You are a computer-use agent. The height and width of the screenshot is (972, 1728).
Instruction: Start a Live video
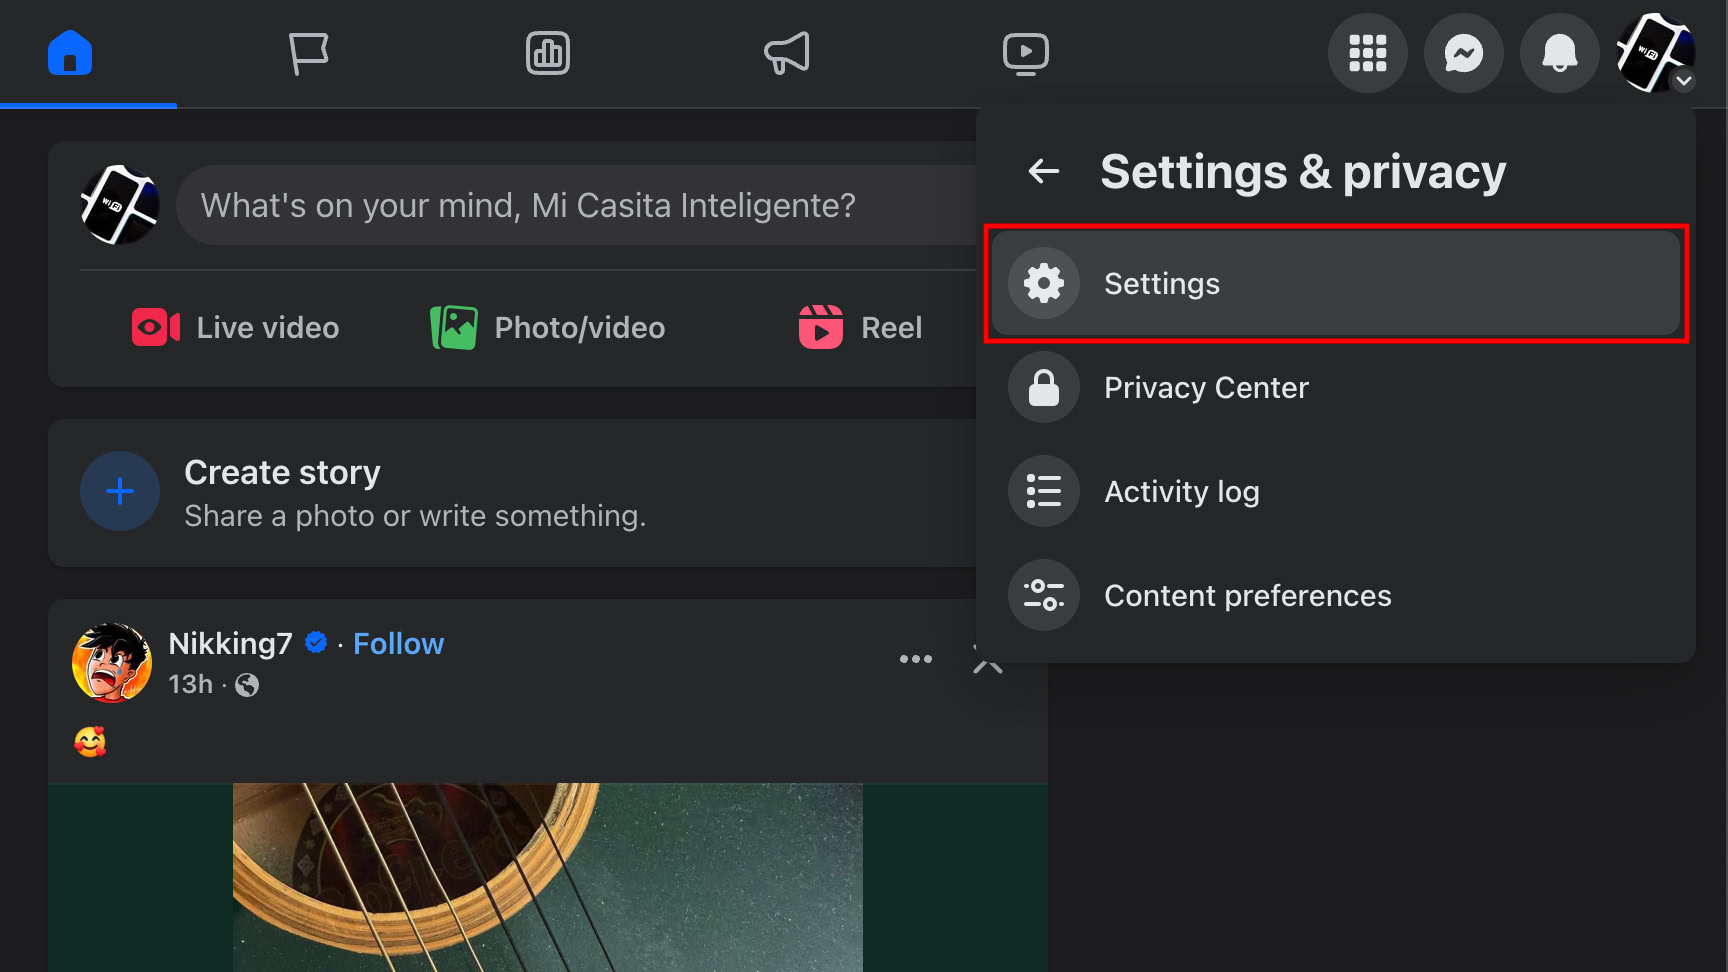pos(236,328)
